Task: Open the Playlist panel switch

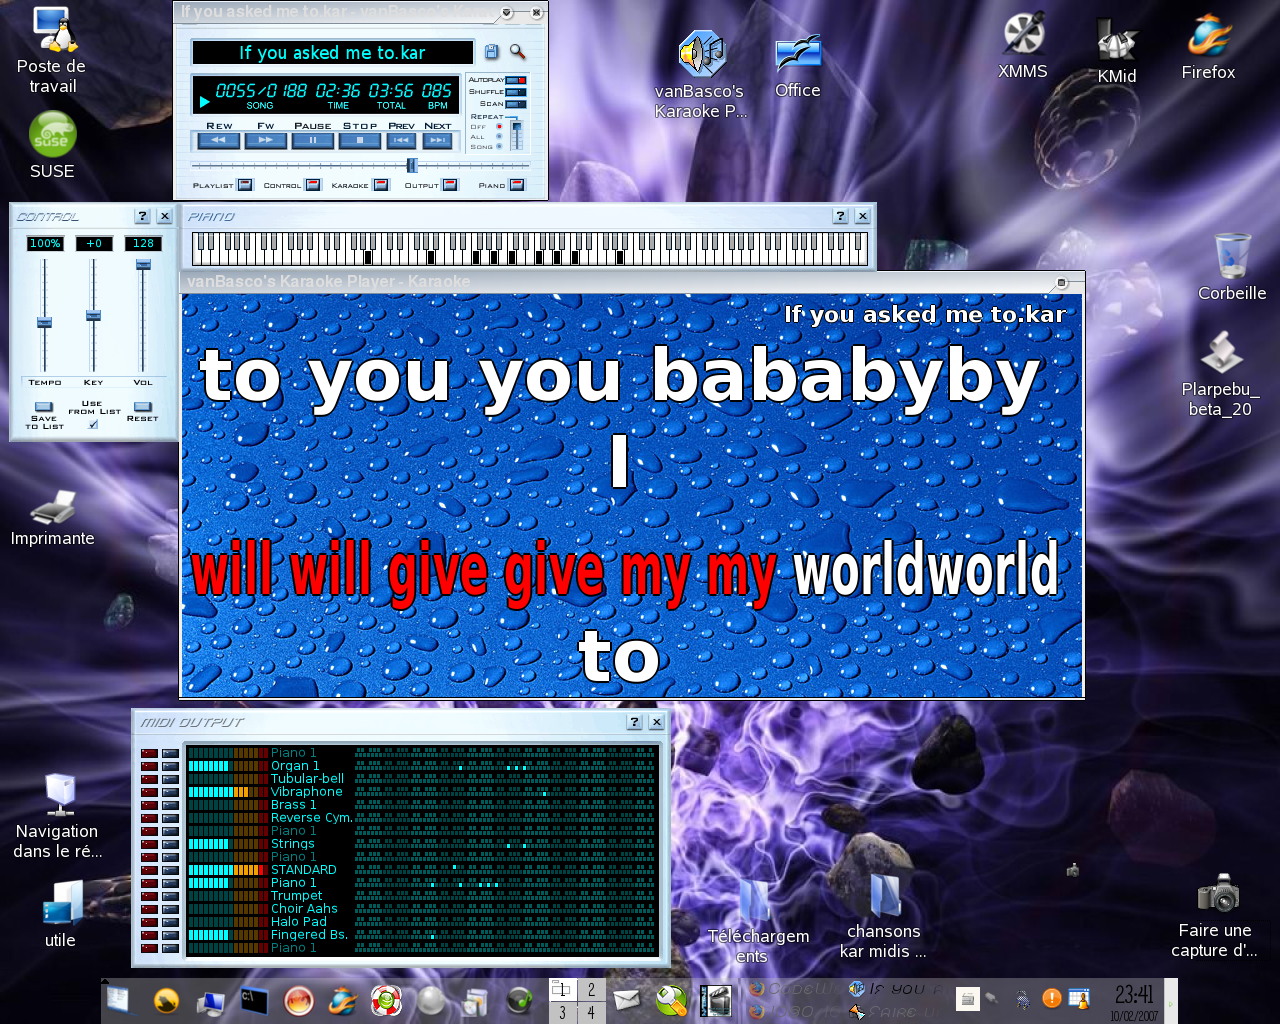Action: coord(244,184)
